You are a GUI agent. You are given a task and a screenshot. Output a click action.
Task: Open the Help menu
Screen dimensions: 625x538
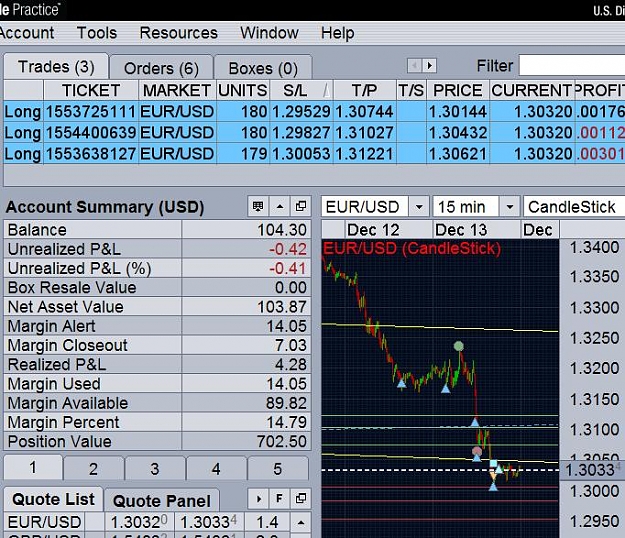pyautogui.click(x=338, y=33)
